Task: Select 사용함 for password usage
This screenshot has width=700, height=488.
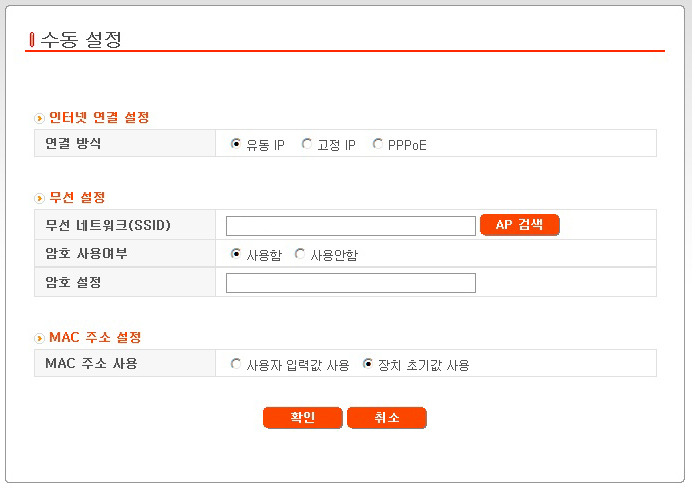Action: pyautogui.click(x=235, y=254)
